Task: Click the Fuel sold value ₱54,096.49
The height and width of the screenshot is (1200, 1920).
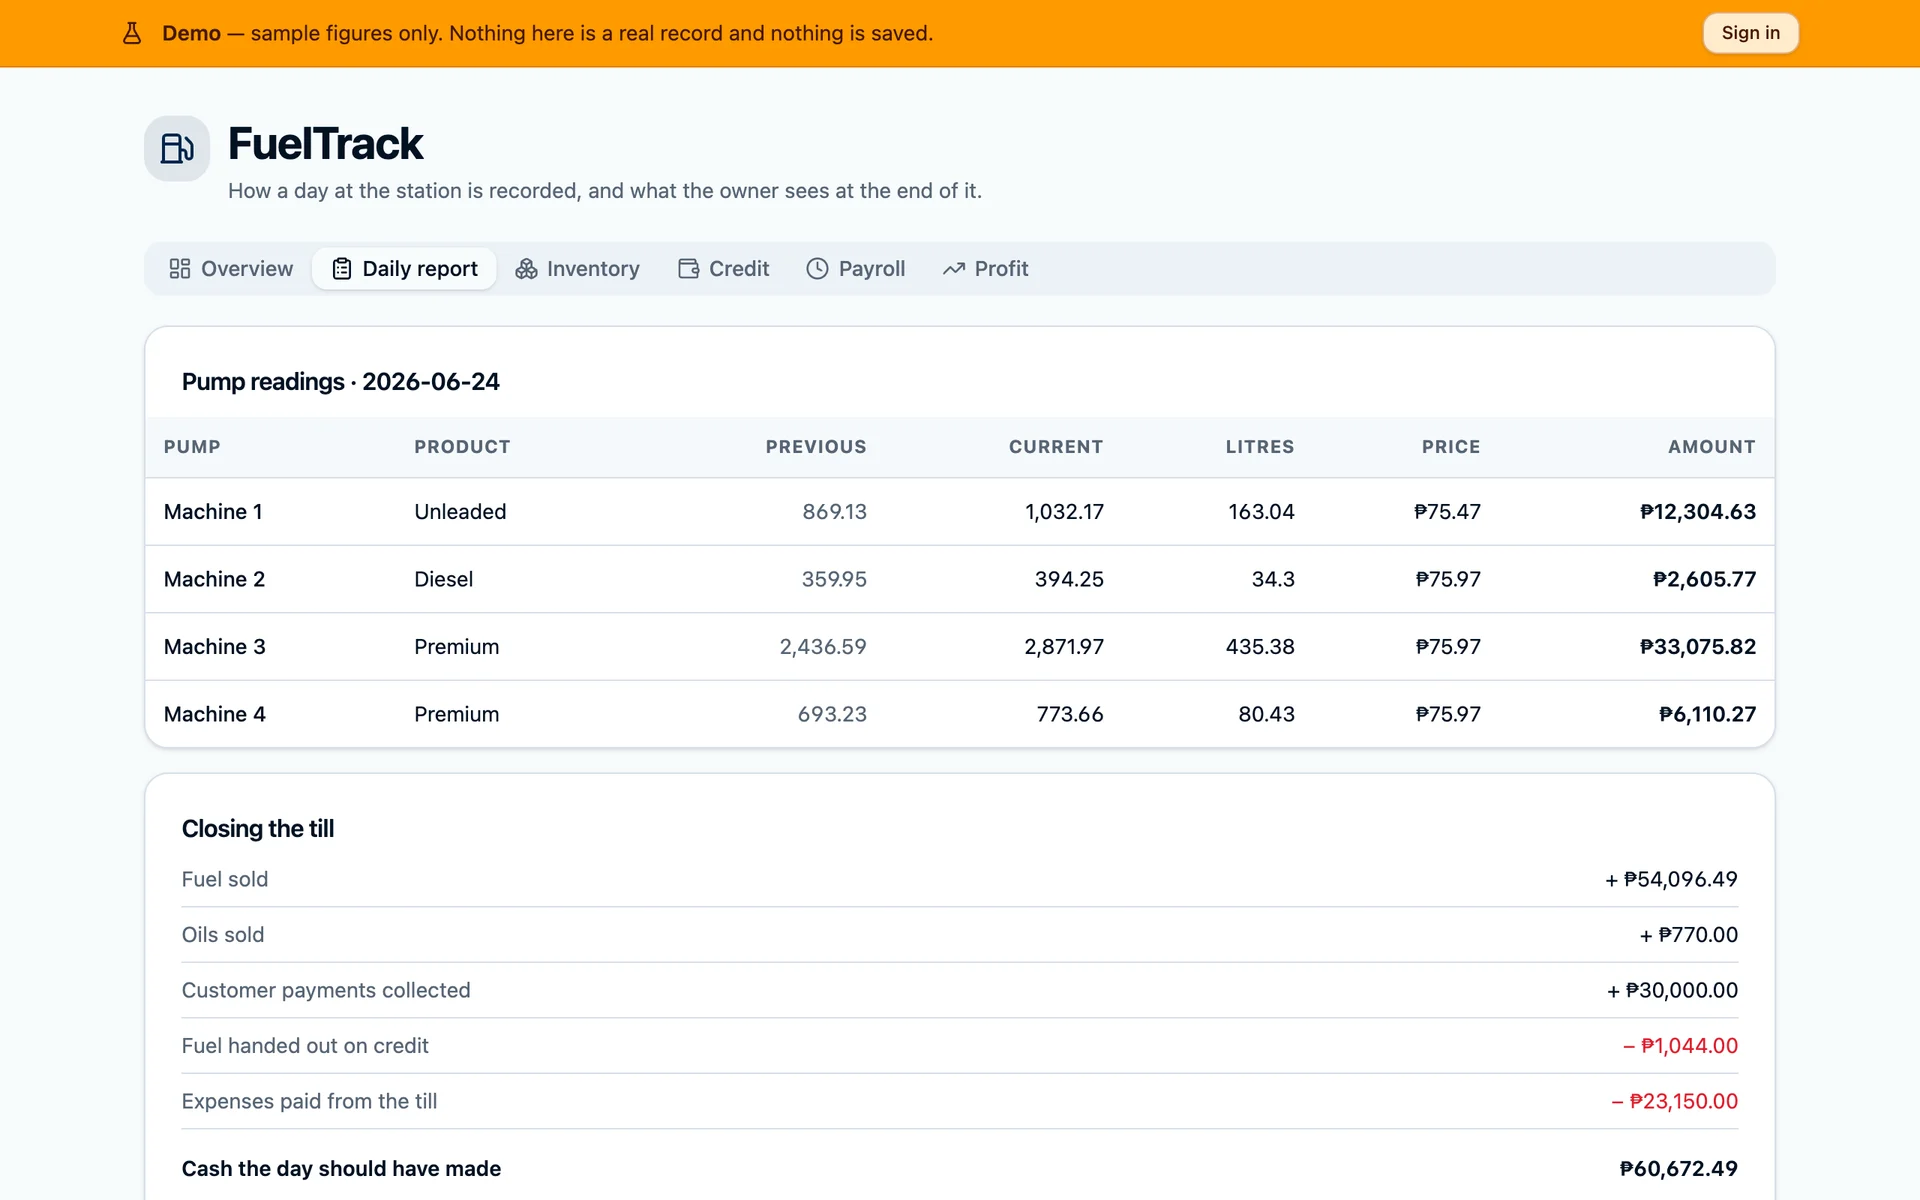Action: [1671, 880]
